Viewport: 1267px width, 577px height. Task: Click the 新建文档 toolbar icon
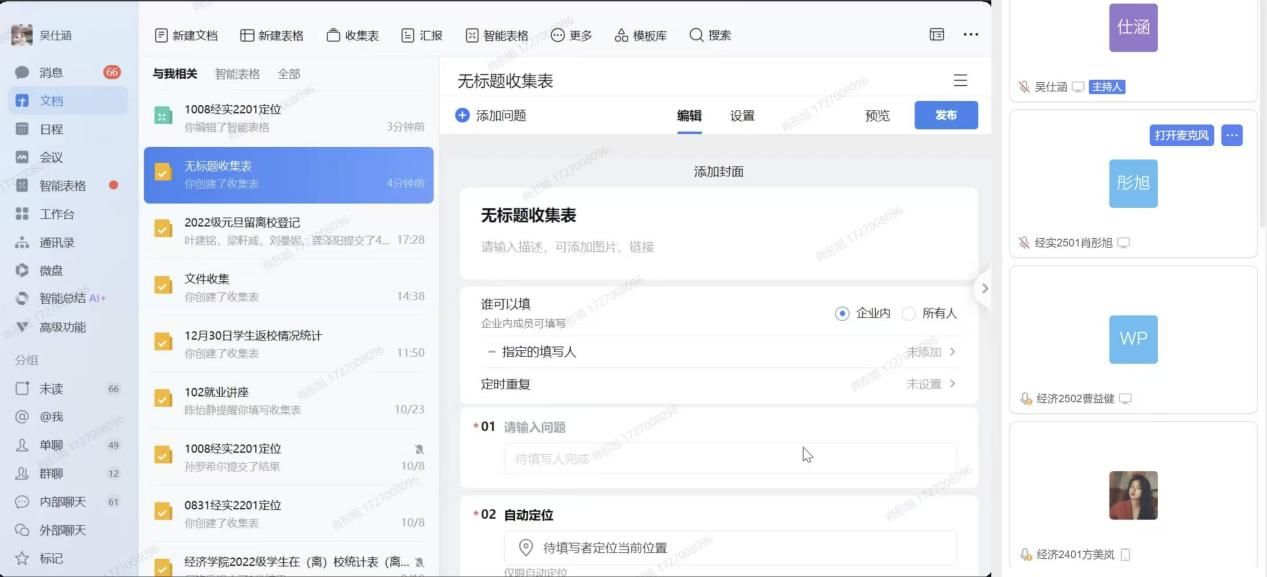(x=161, y=35)
